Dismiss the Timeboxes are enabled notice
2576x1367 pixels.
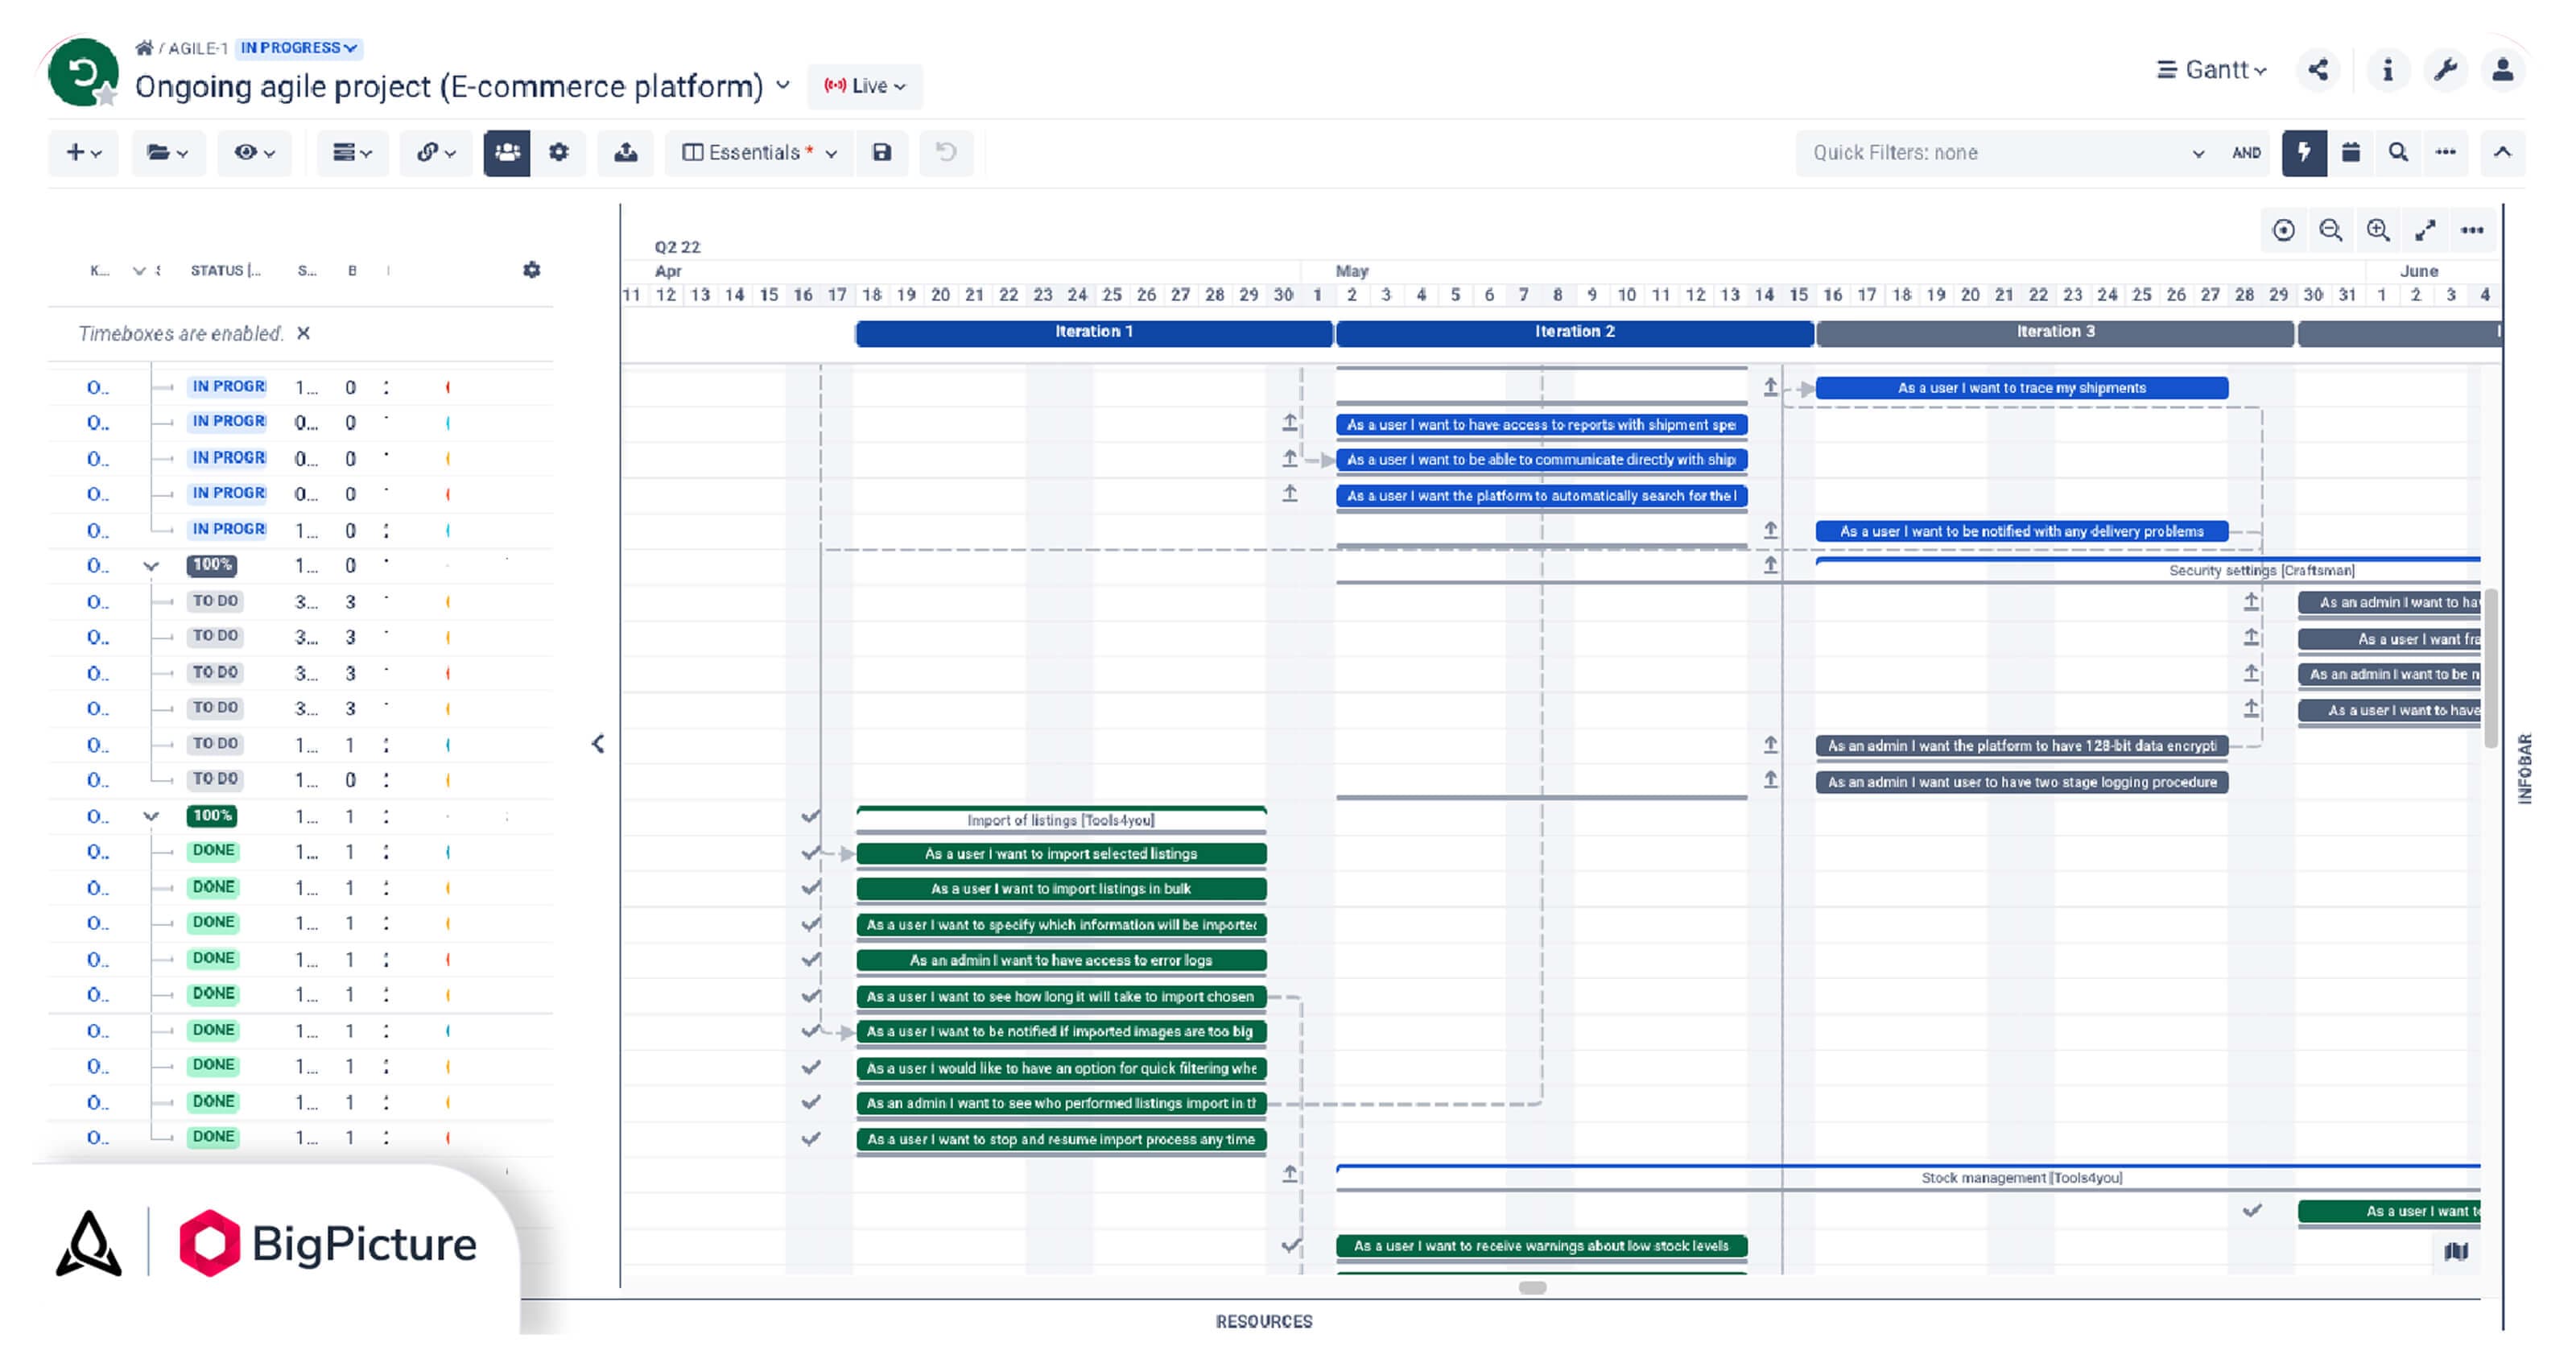point(304,333)
